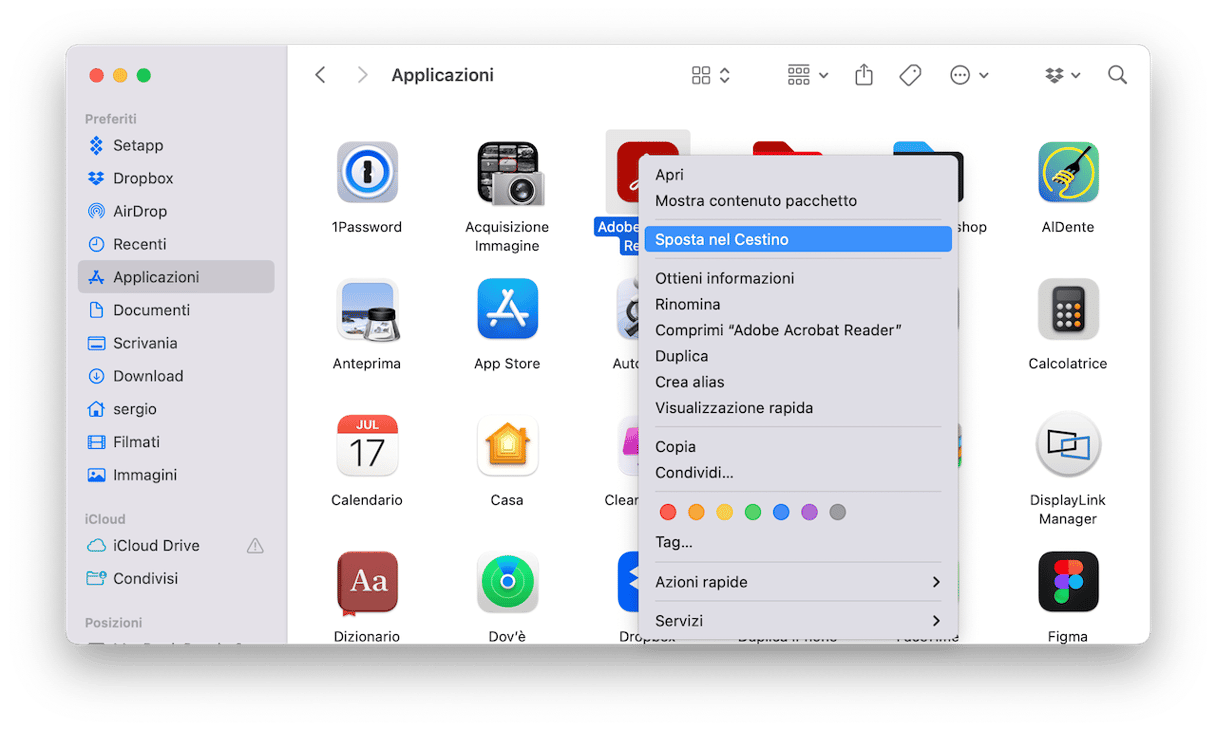Click the tag icon in the Finder toolbar
The height and width of the screenshot is (731, 1216).
pos(910,75)
